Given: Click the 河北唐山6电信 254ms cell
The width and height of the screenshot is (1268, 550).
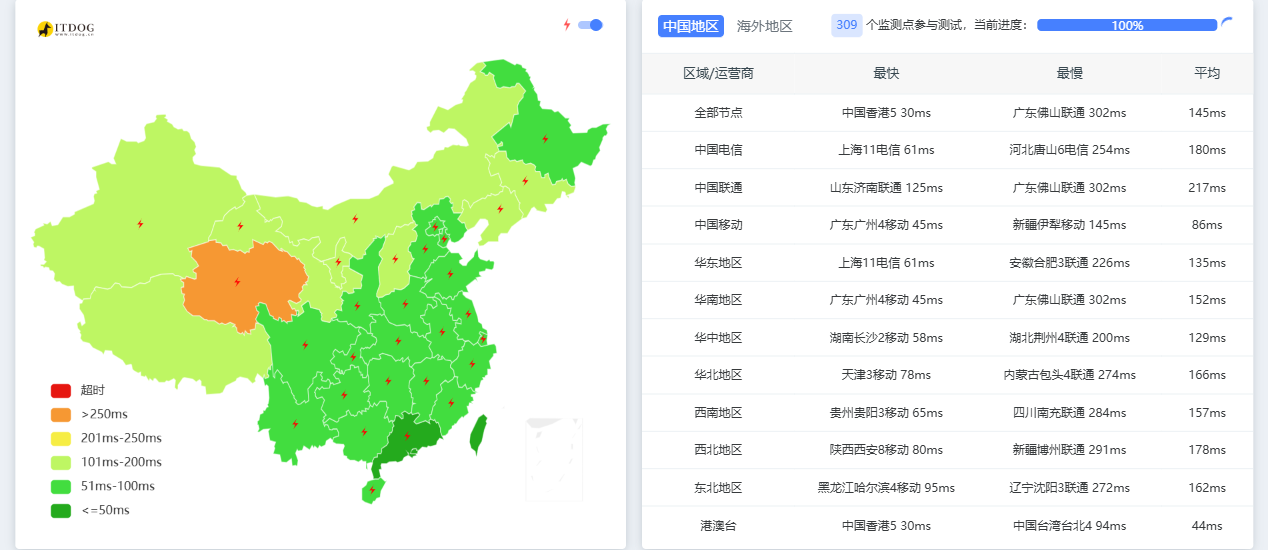Looking at the screenshot, I should click(x=1070, y=150).
